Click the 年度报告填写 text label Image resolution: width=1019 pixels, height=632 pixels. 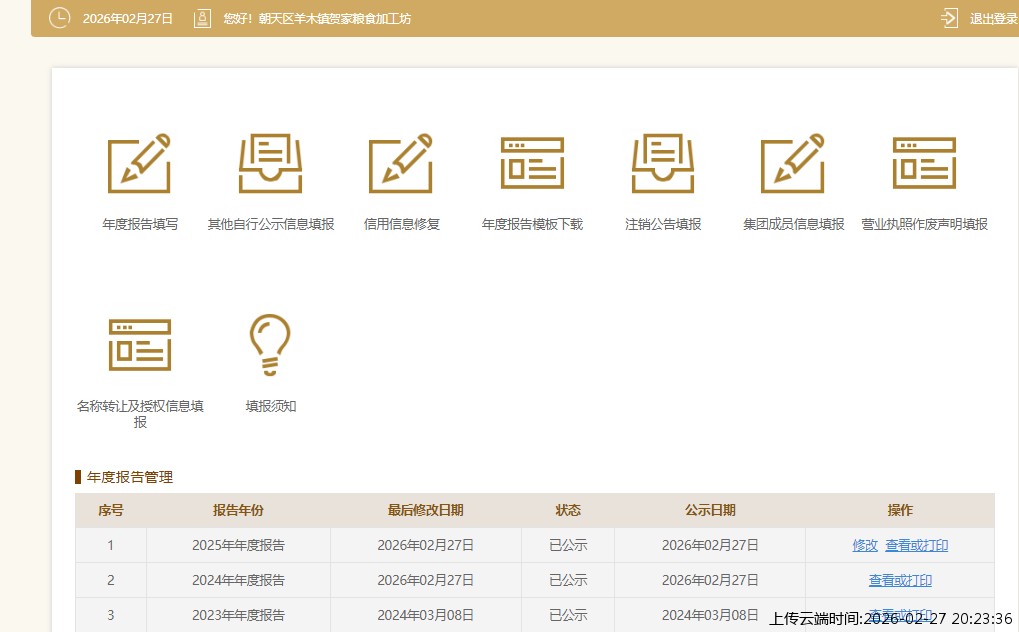click(x=140, y=225)
